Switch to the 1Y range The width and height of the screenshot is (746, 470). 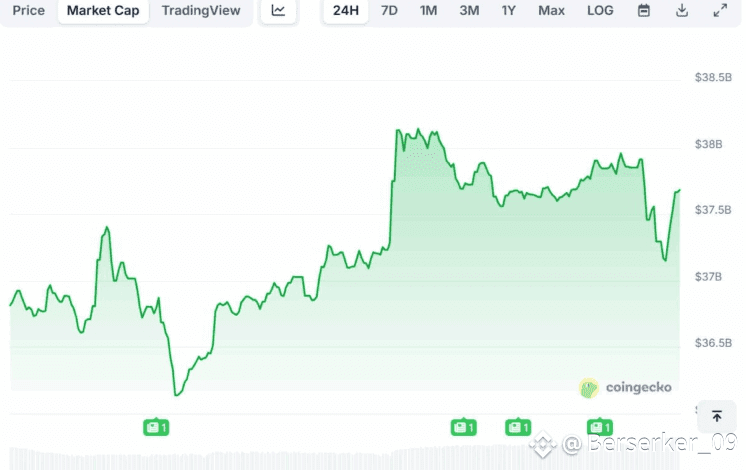[x=509, y=11]
